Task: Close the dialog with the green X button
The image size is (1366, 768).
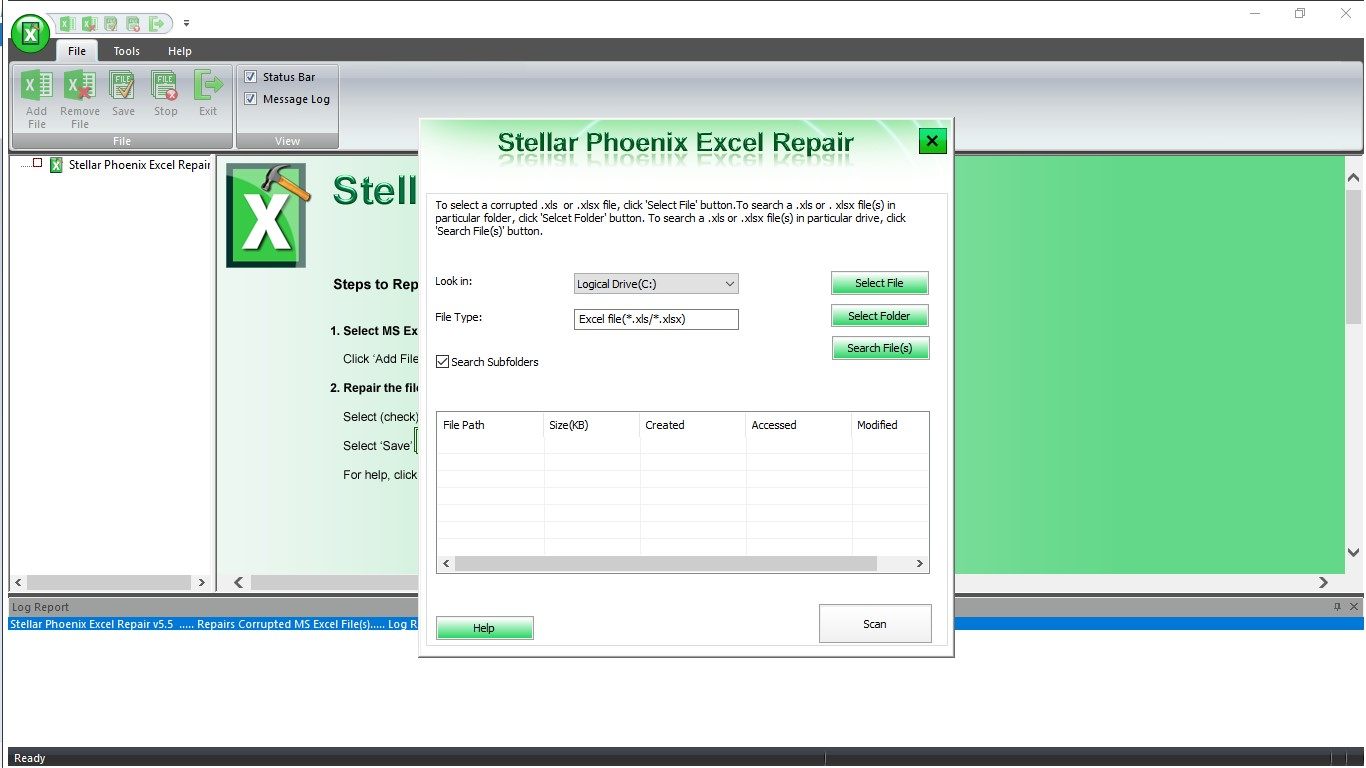Action: pos(932,141)
